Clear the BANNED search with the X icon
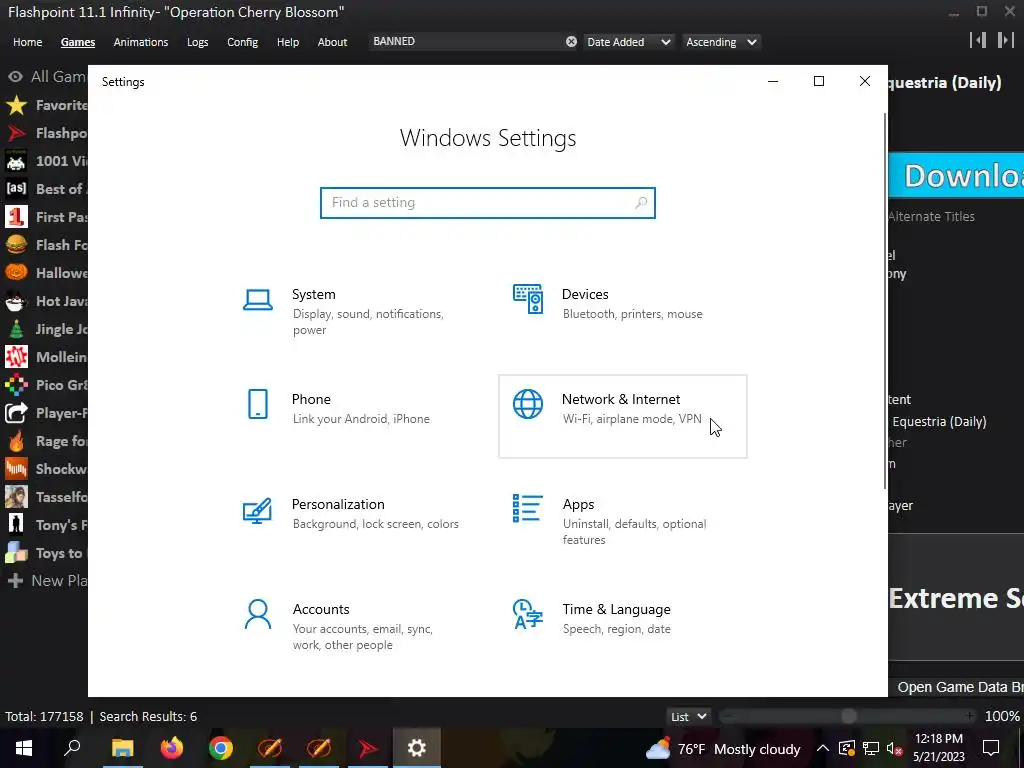The width and height of the screenshot is (1024, 768). (x=571, y=42)
